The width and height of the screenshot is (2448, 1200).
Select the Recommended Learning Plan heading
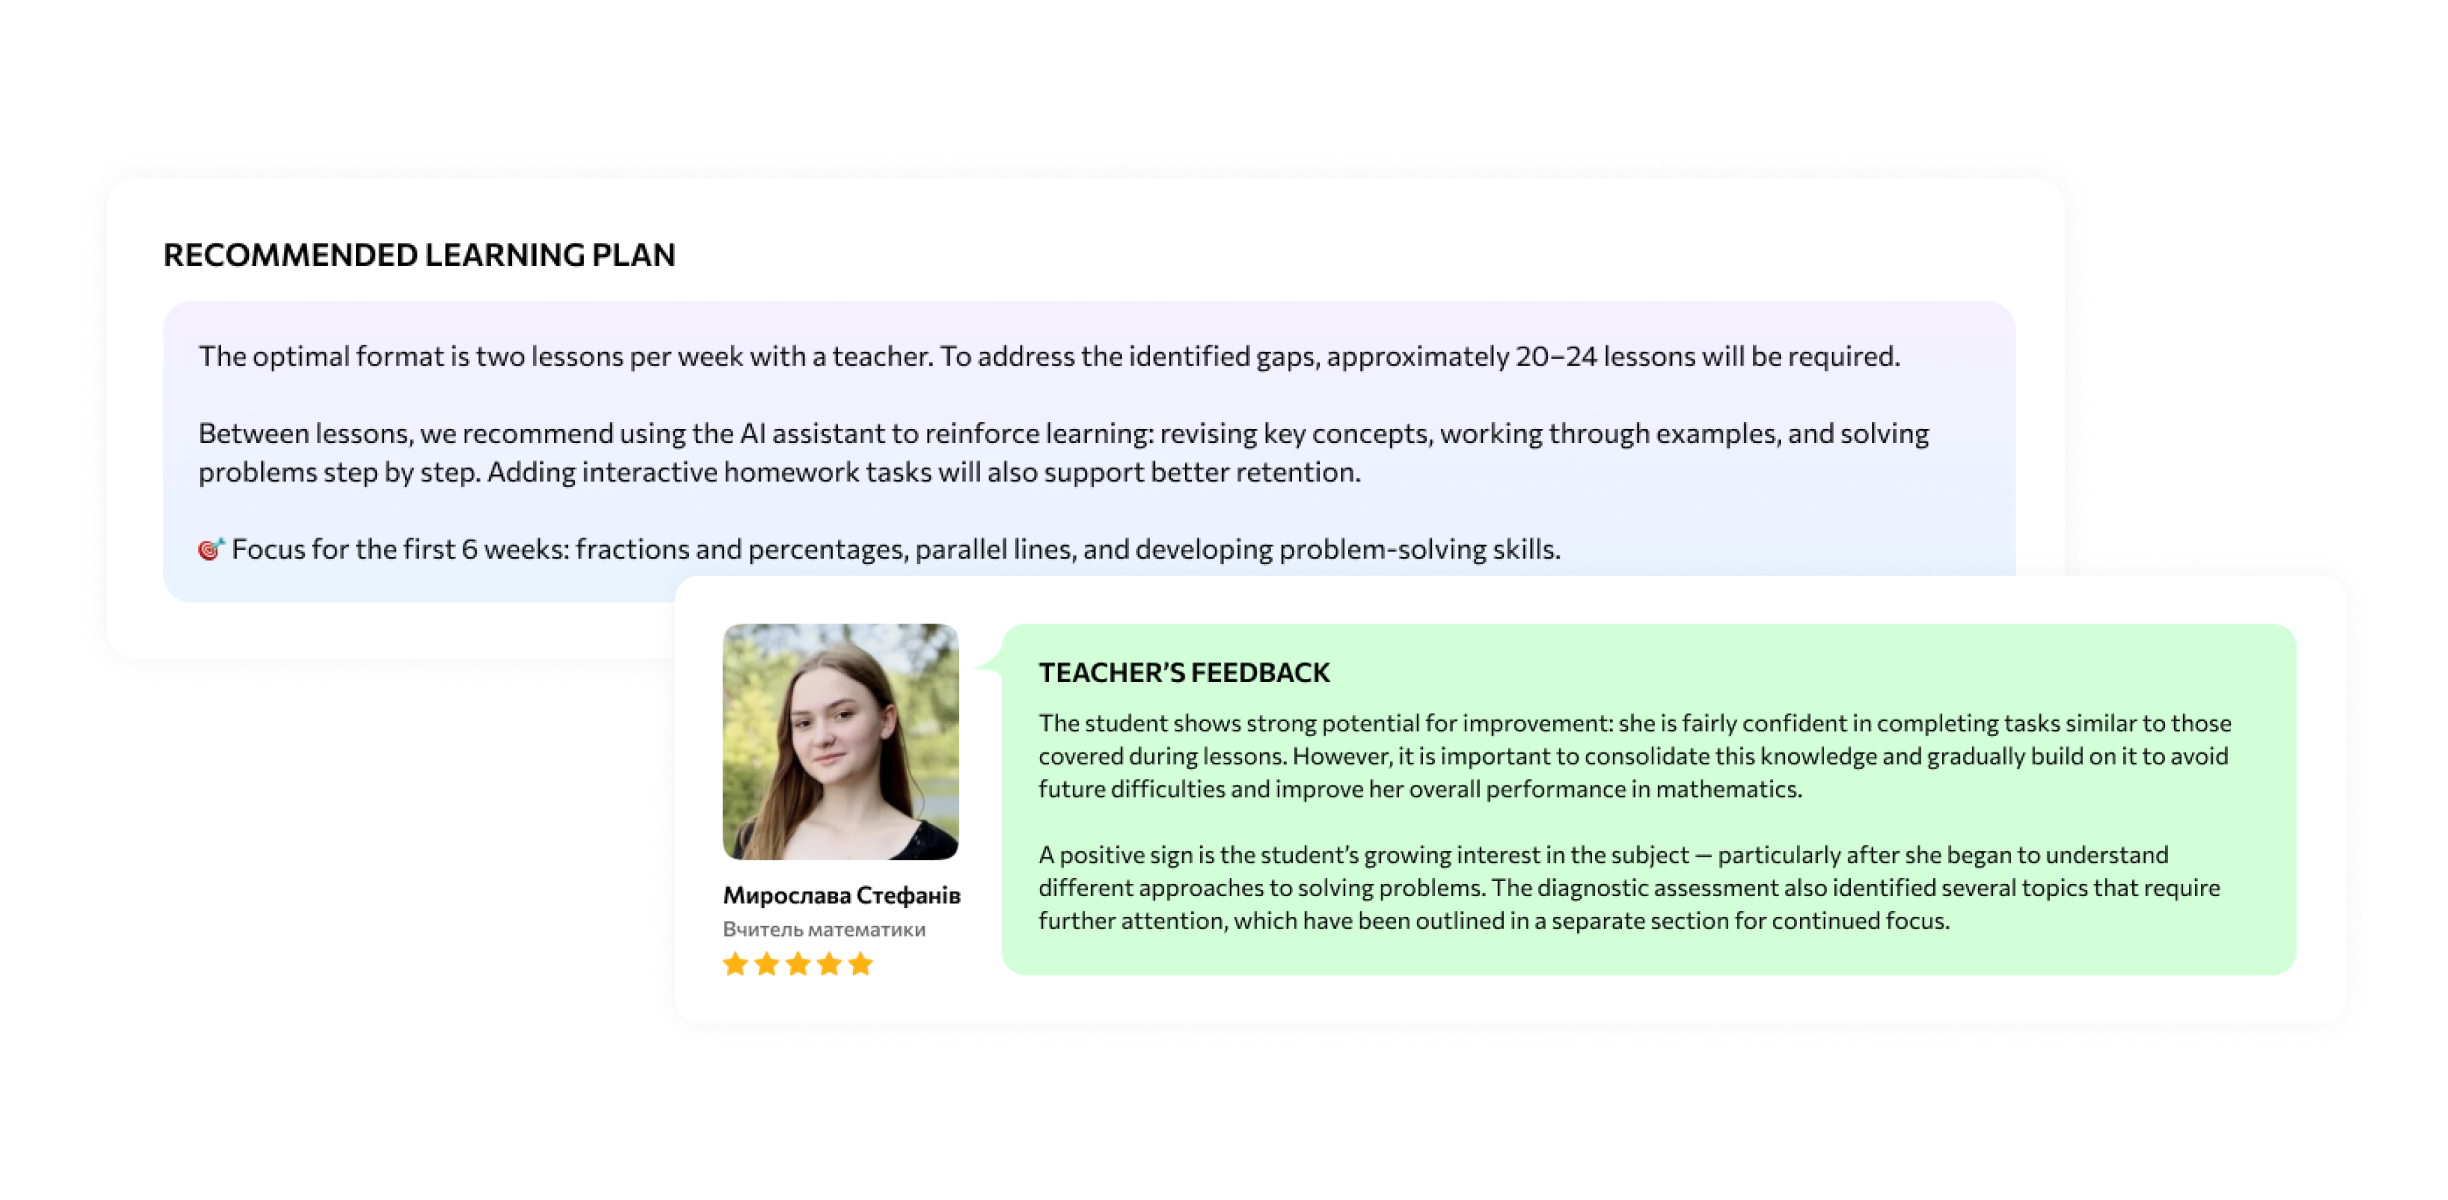(419, 255)
